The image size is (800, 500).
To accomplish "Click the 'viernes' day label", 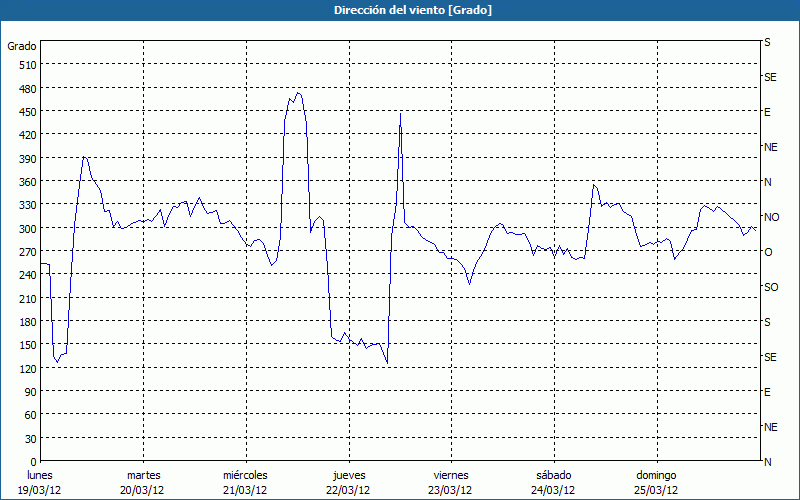I will (x=451, y=476).
